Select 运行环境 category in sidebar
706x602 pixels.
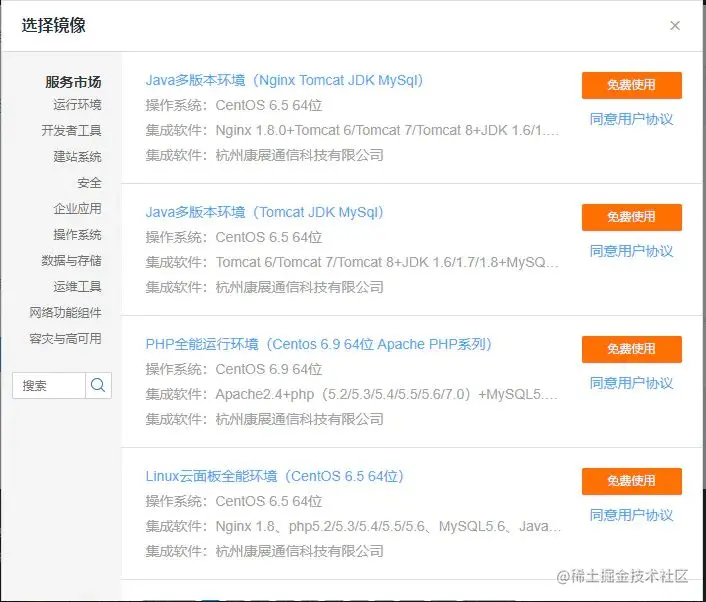[x=77, y=105]
